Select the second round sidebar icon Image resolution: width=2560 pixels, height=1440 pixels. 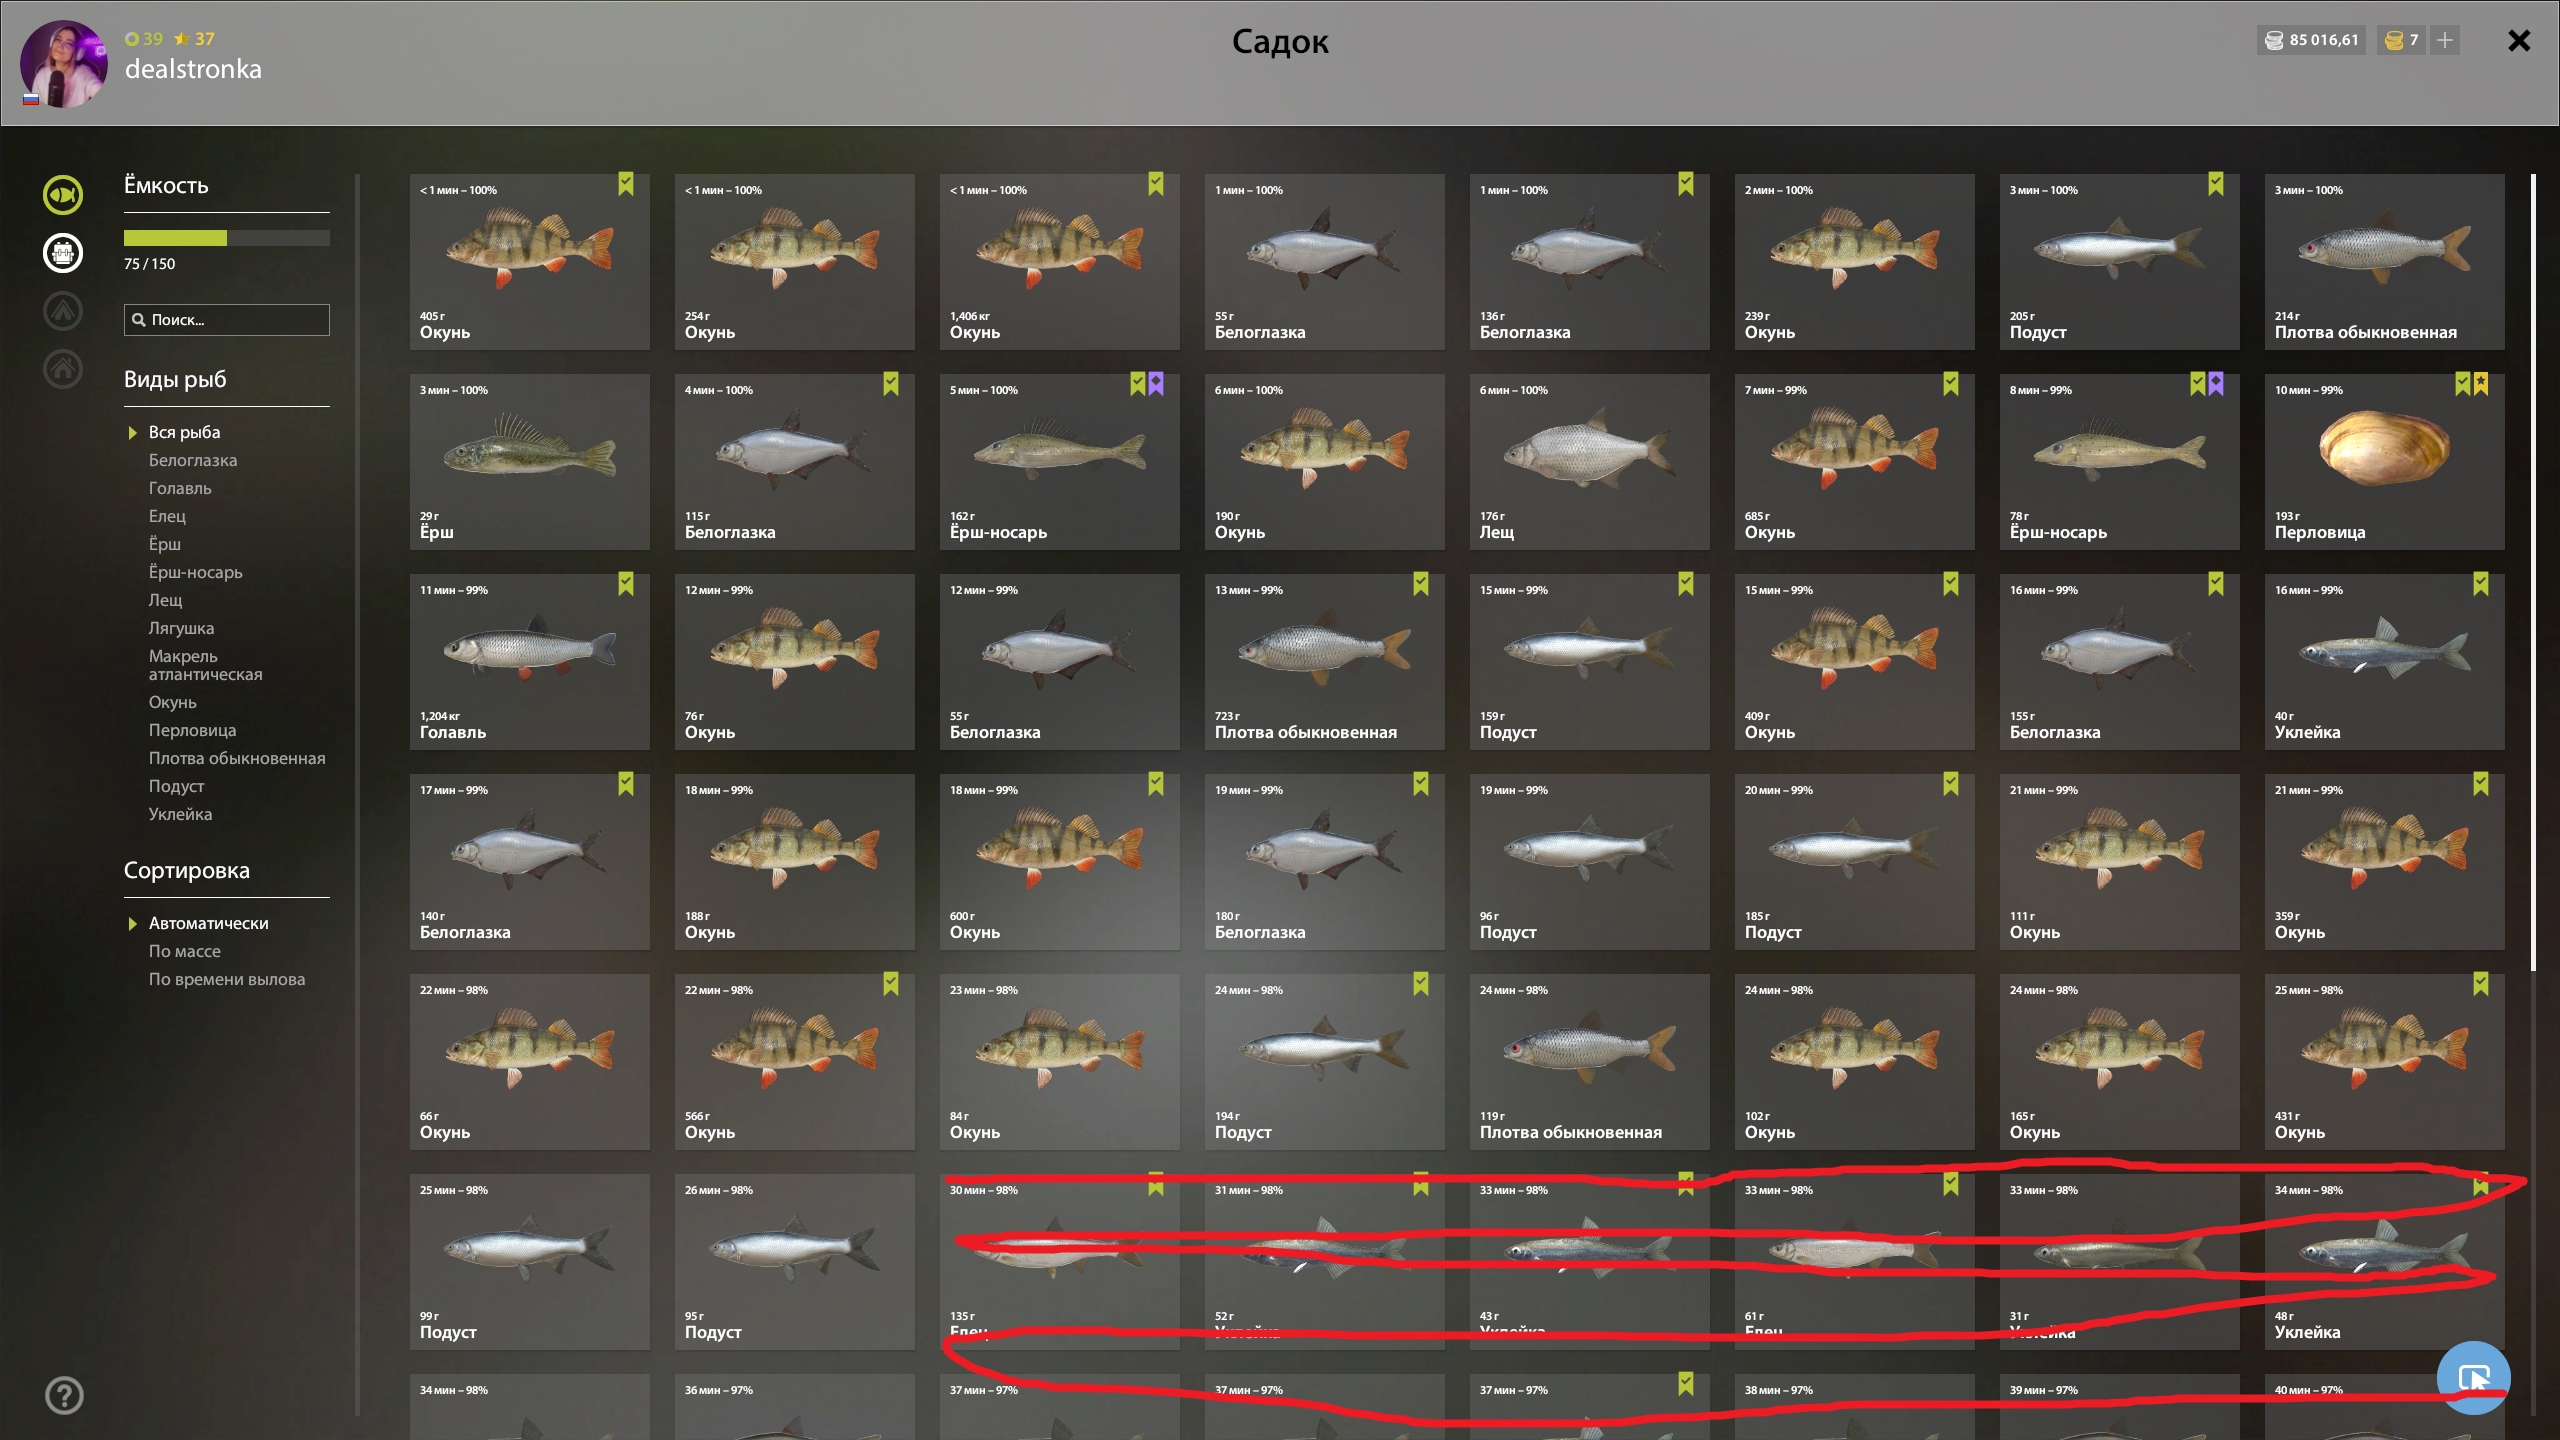point(62,253)
